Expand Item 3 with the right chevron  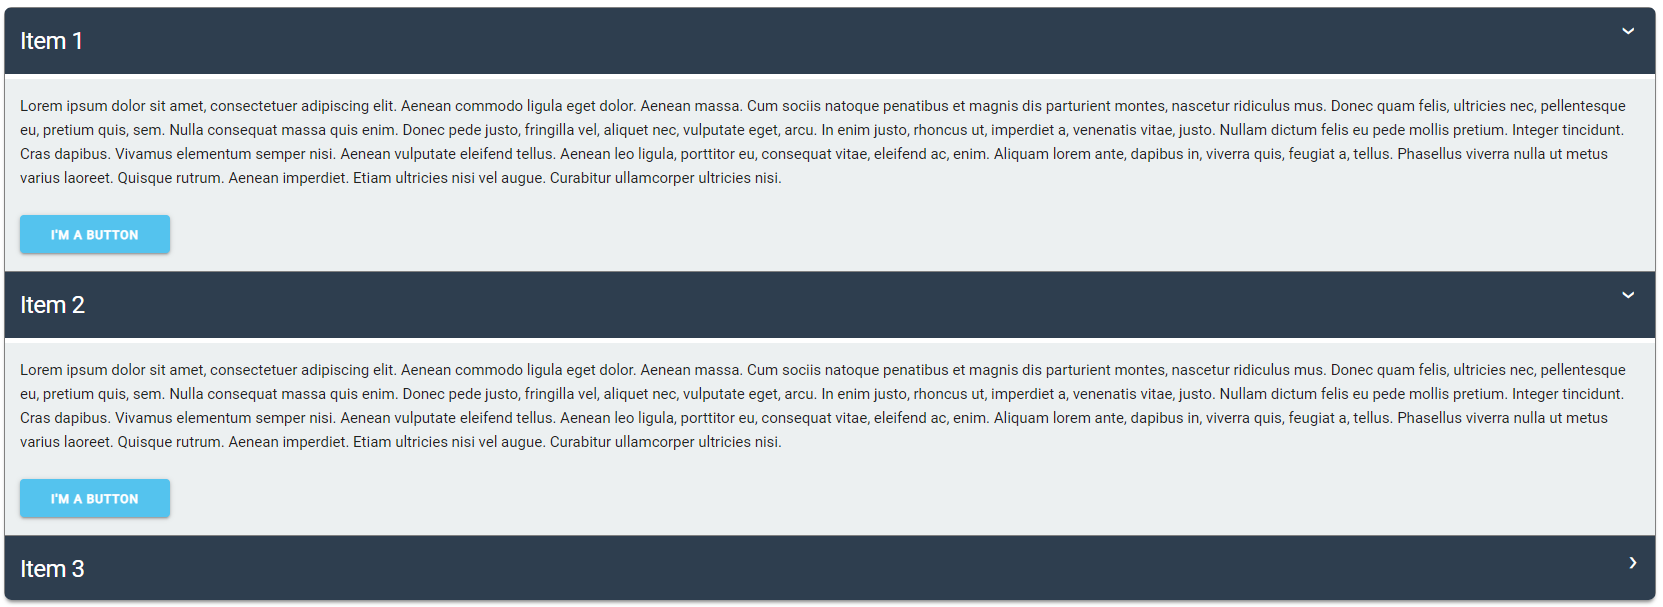point(1632,563)
